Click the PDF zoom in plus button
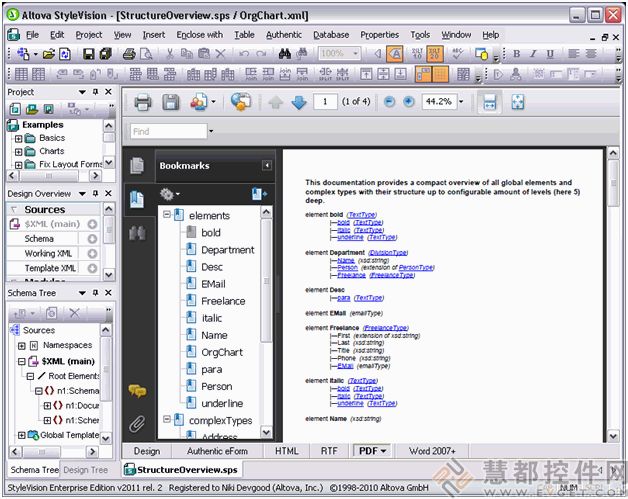 click(409, 102)
